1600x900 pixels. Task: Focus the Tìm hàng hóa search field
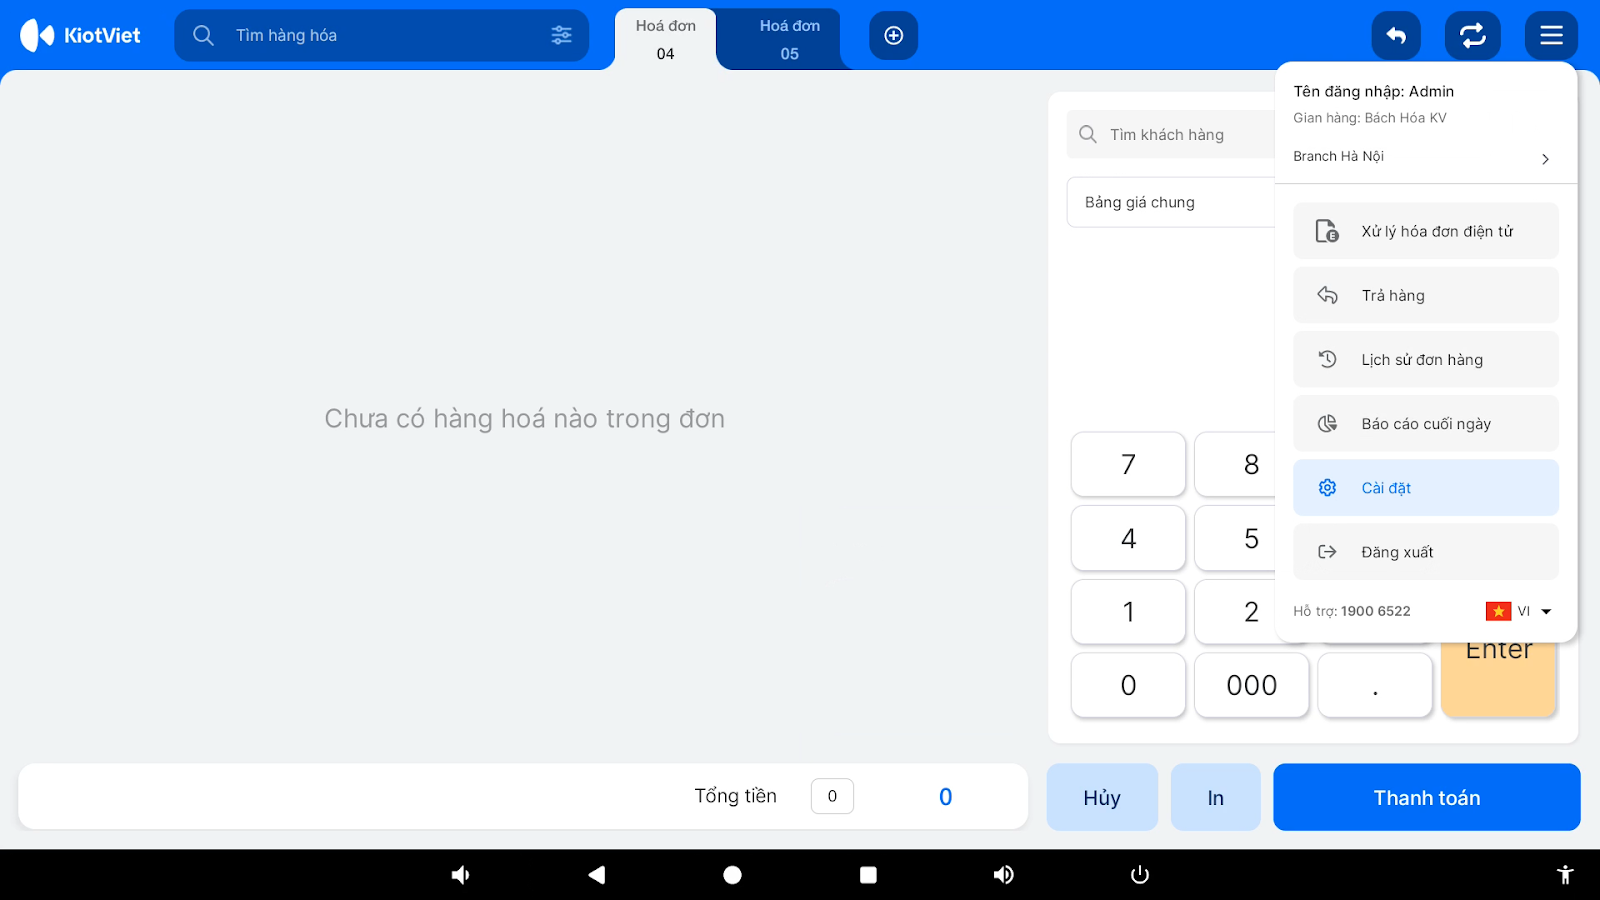382,35
